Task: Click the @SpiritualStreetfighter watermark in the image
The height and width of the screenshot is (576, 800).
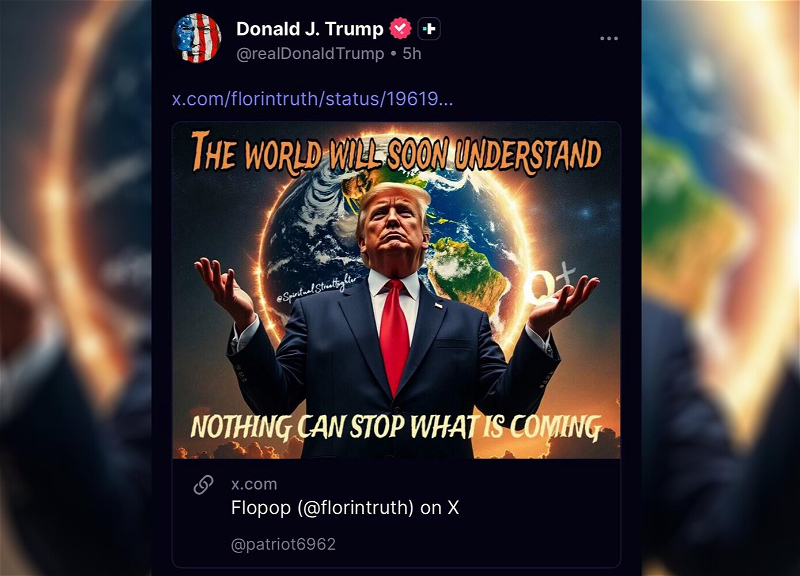Action: pos(316,288)
